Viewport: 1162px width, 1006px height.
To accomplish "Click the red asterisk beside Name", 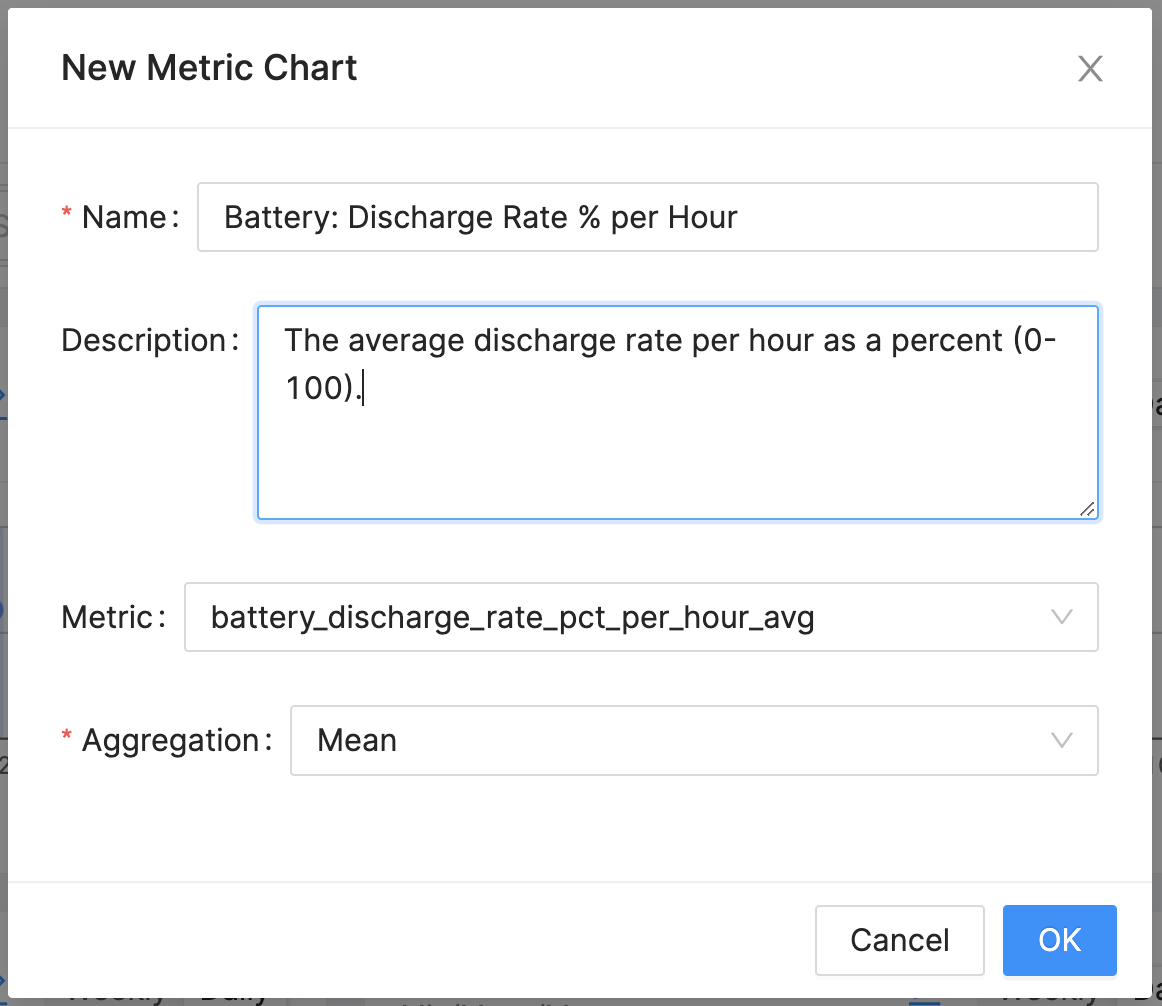I will coord(67,214).
